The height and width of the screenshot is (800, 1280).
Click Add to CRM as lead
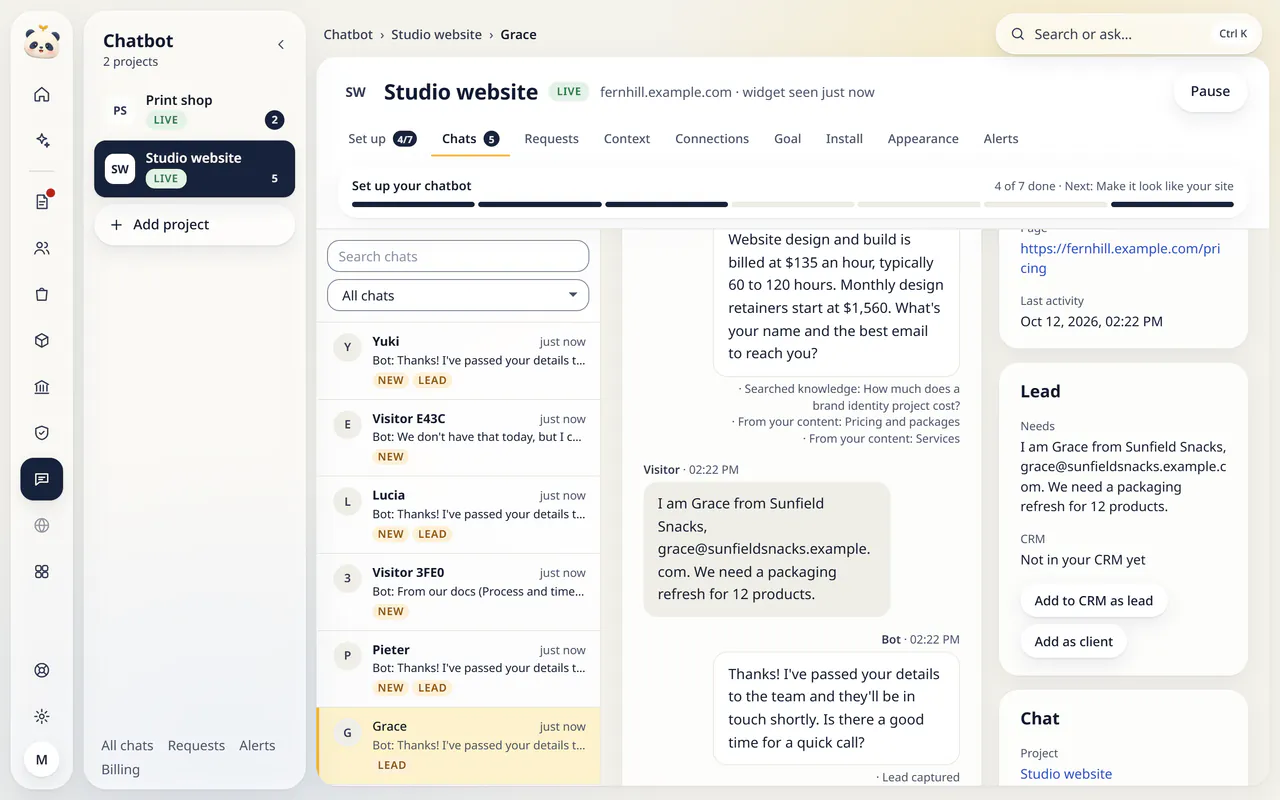click(x=1093, y=600)
